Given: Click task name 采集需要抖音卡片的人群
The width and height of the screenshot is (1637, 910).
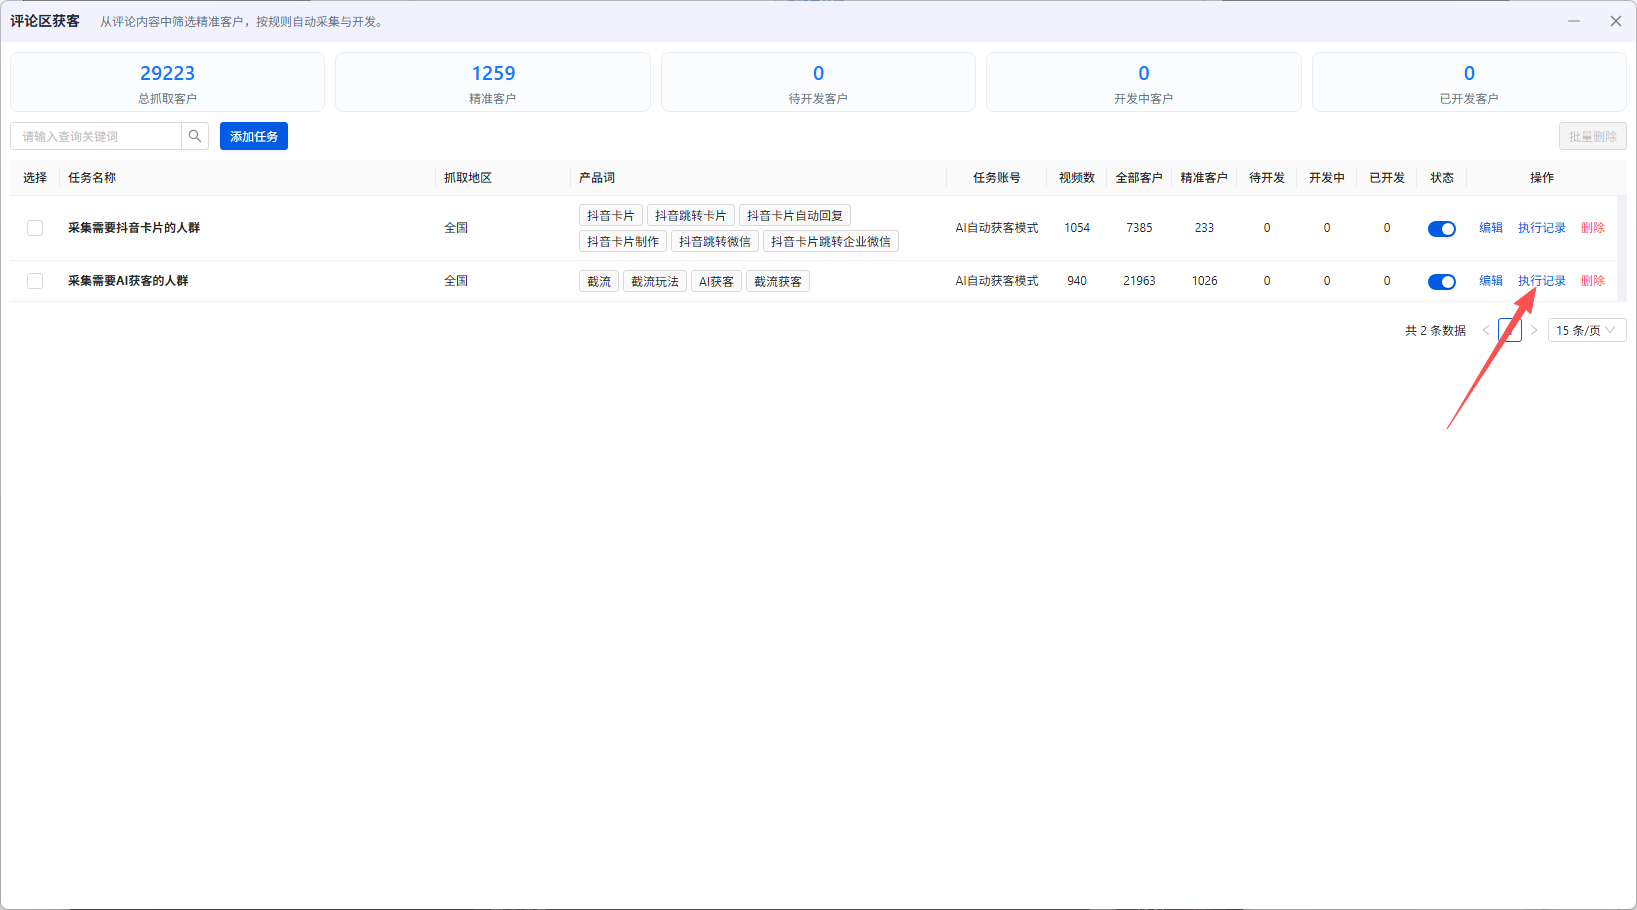Looking at the screenshot, I should [x=134, y=228].
